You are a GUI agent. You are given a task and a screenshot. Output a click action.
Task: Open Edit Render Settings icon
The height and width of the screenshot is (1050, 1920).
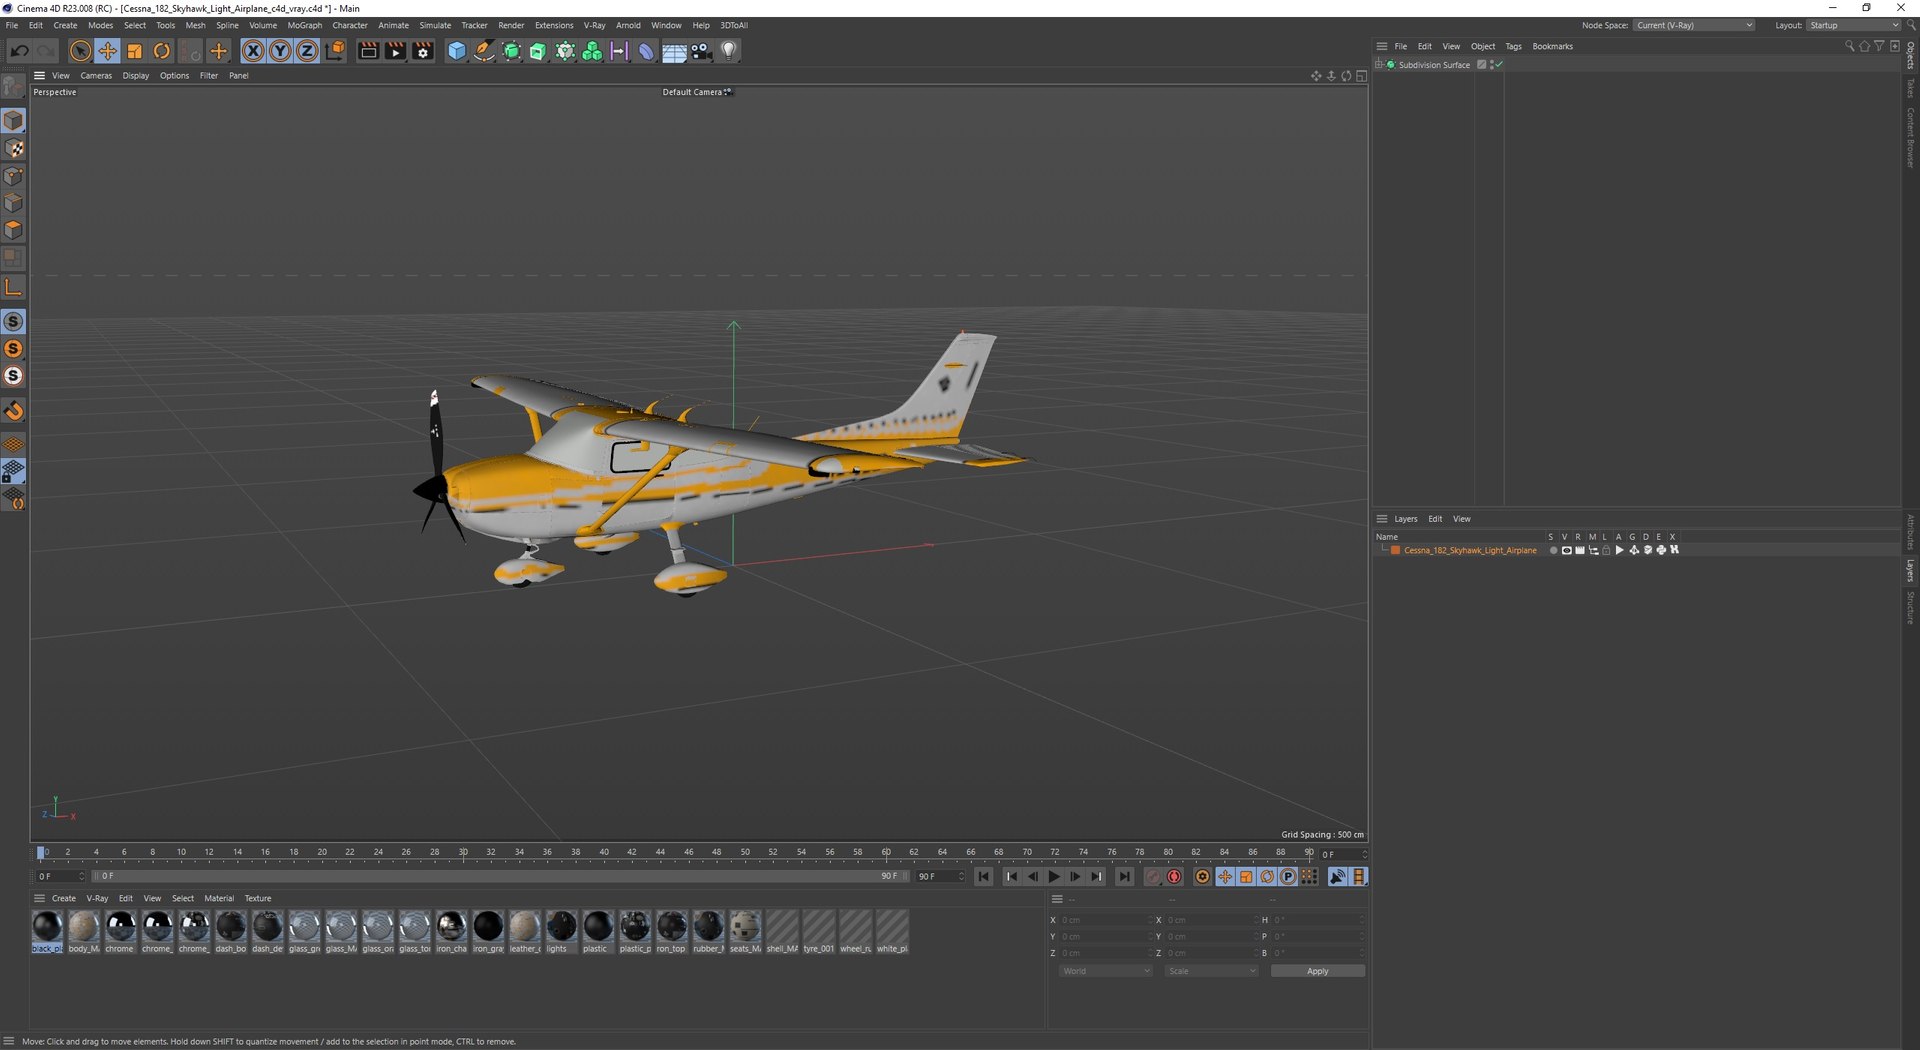tap(423, 51)
